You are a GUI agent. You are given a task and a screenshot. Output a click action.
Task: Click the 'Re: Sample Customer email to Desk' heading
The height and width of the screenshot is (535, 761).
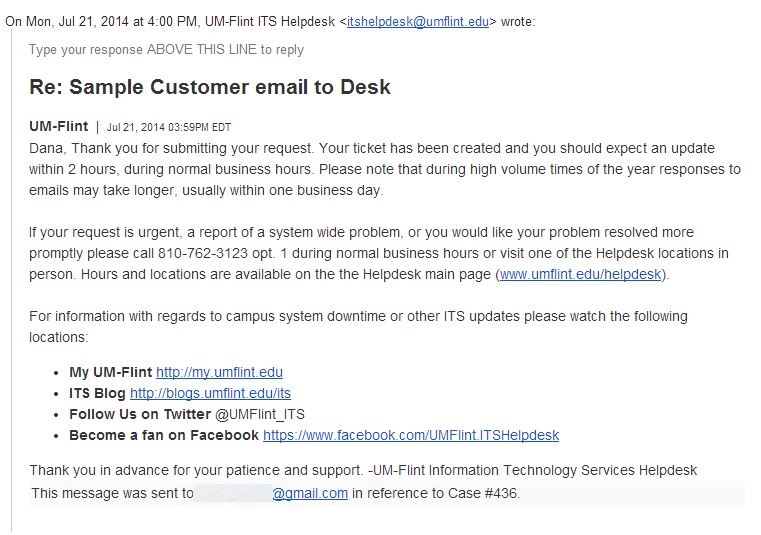coord(210,87)
